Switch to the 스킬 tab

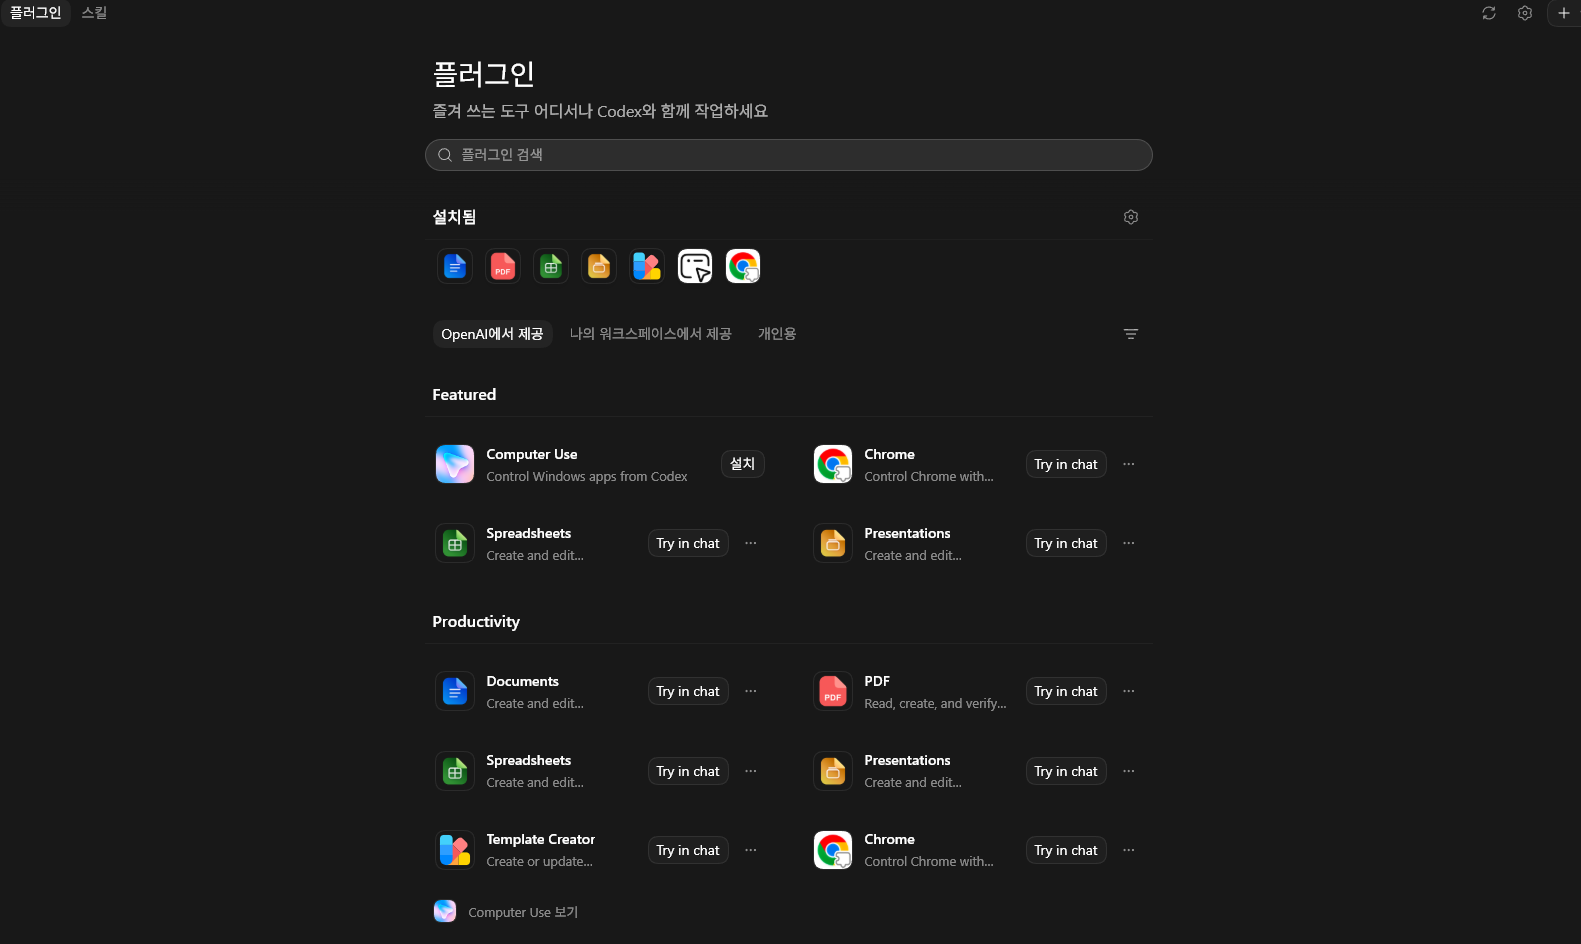pyautogui.click(x=94, y=13)
